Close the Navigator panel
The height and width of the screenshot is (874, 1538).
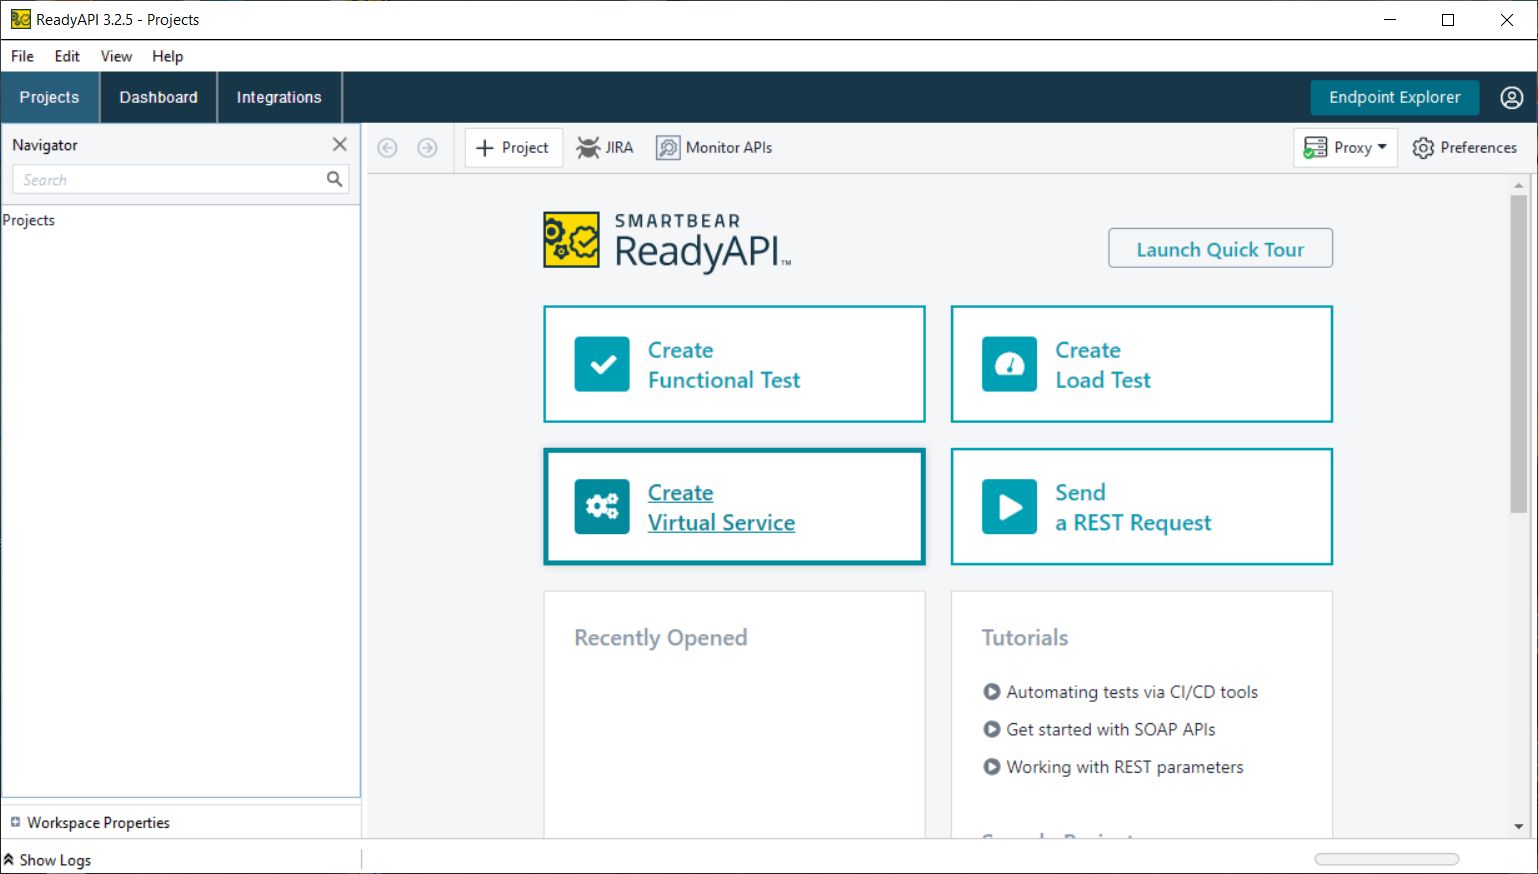(339, 144)
